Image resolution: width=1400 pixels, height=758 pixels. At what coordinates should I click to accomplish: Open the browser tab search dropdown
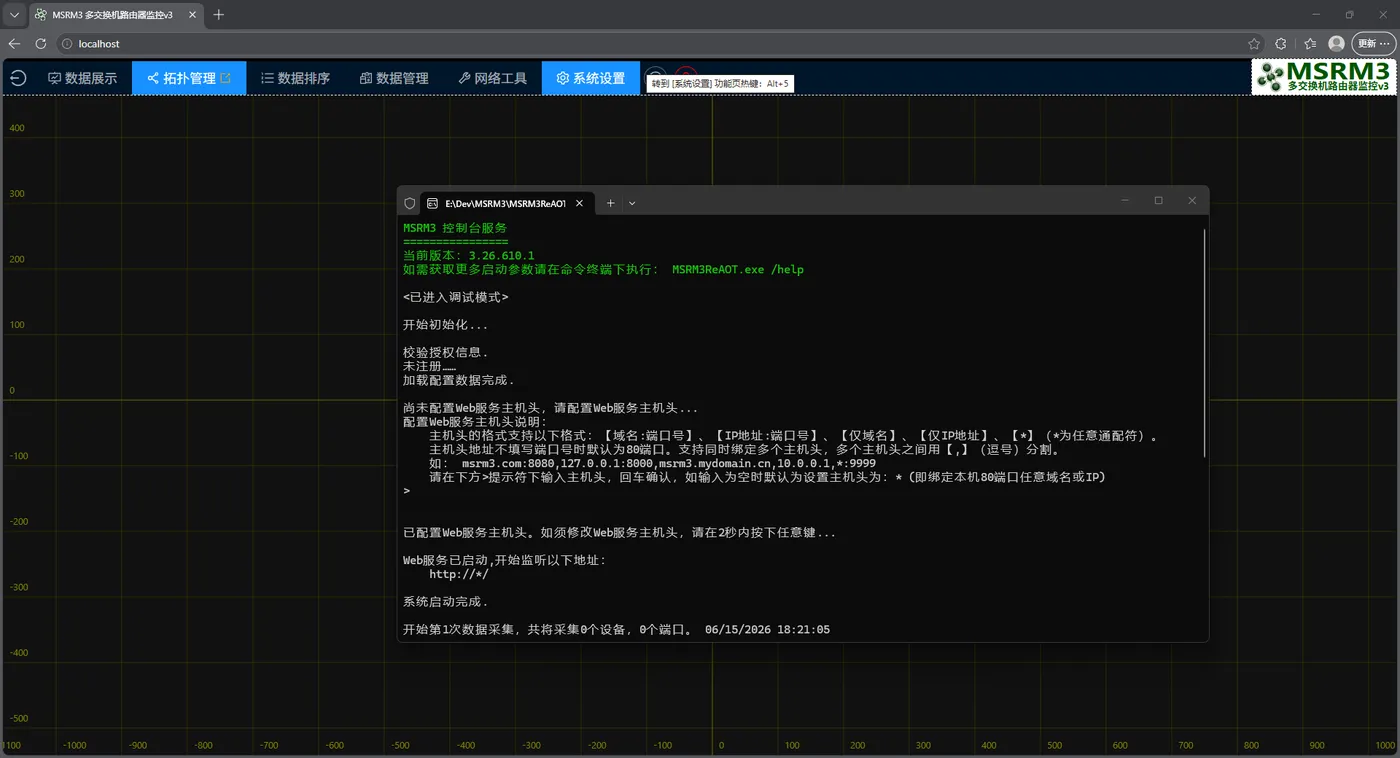click(x=14, y=15)
